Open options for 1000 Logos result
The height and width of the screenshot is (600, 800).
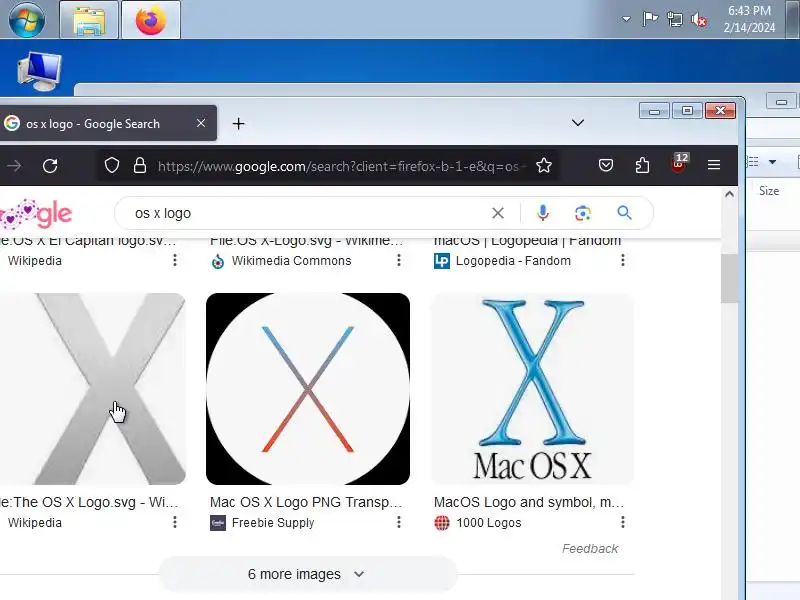click(x=622, y=522)
